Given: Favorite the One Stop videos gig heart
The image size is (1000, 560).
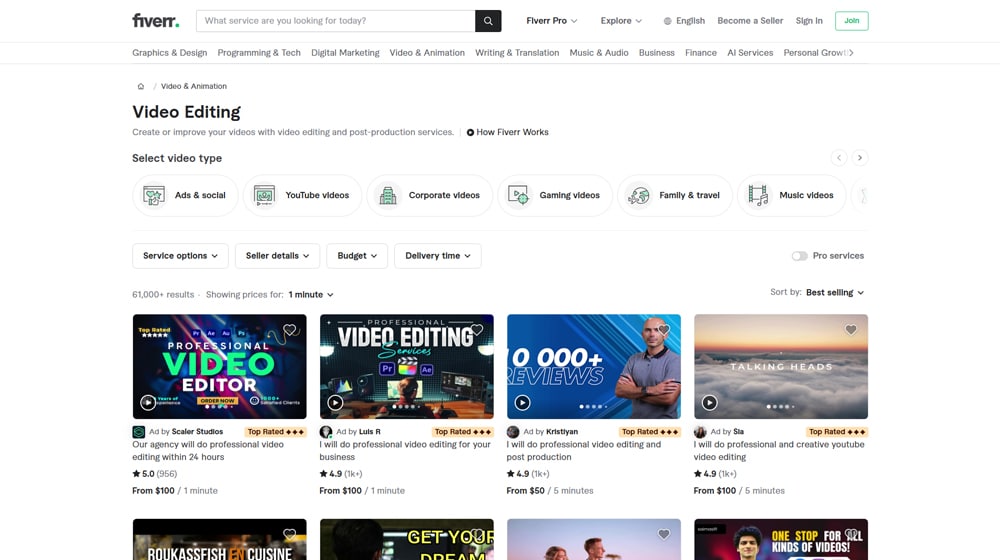Looking at the screenshot, I should pyautogui.click(x=851, y=534).
